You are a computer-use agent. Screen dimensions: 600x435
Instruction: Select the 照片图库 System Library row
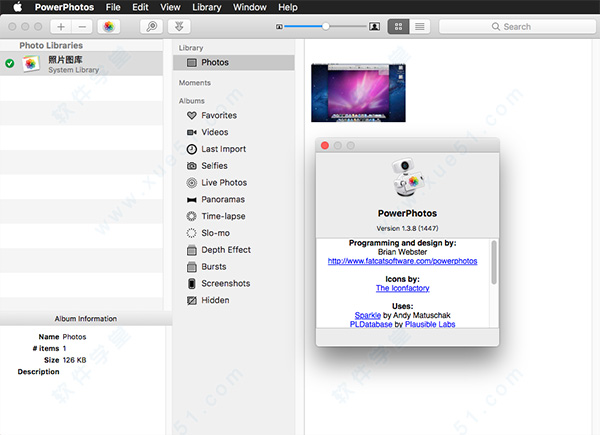82,64
